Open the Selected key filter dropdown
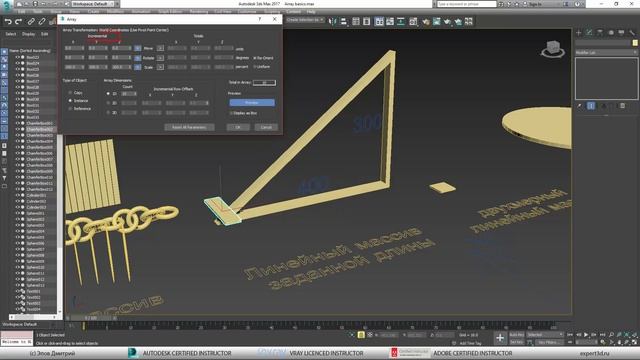The height and width of the screenshot is (360, 640). (x=544, y=335)
